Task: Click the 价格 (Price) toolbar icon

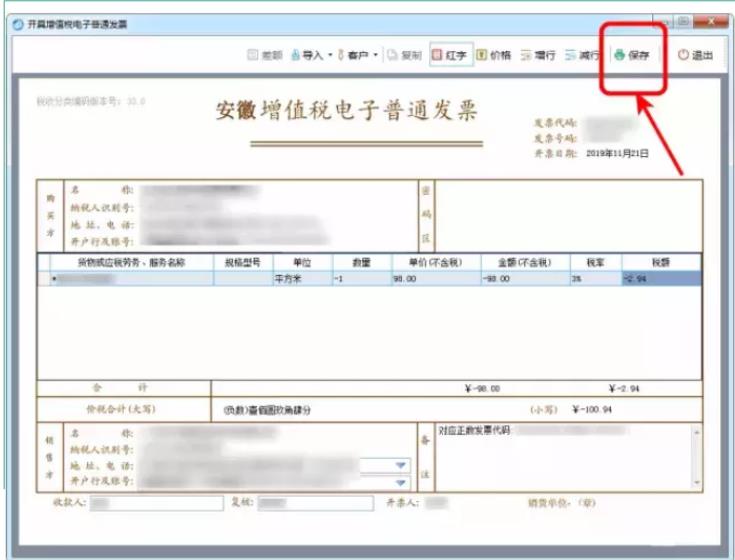Action: [494, 56]
